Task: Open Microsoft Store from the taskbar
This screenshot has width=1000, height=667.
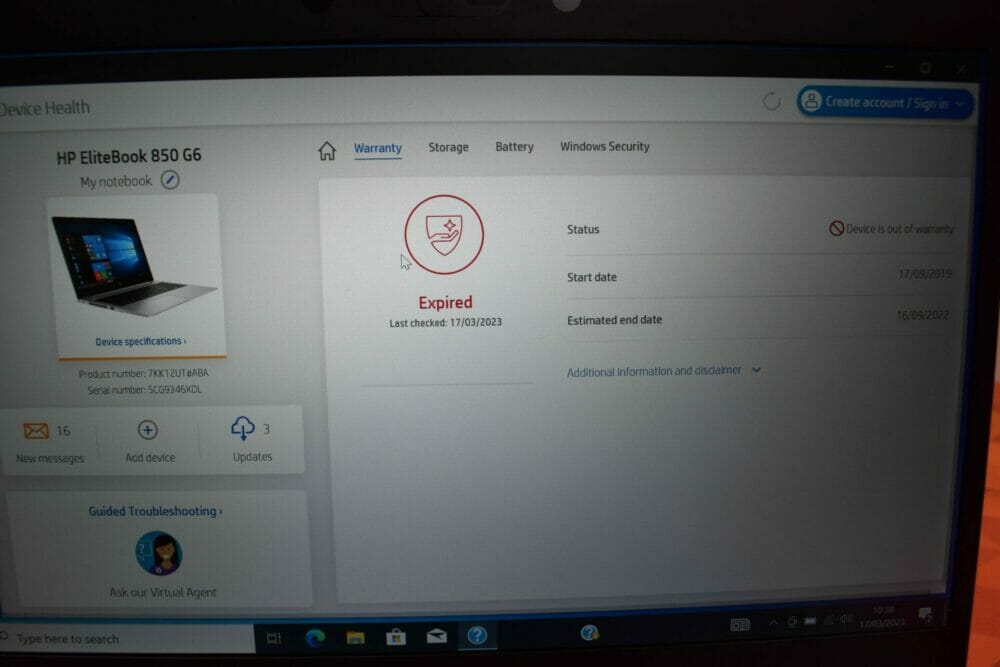Action: click(396, 636)
